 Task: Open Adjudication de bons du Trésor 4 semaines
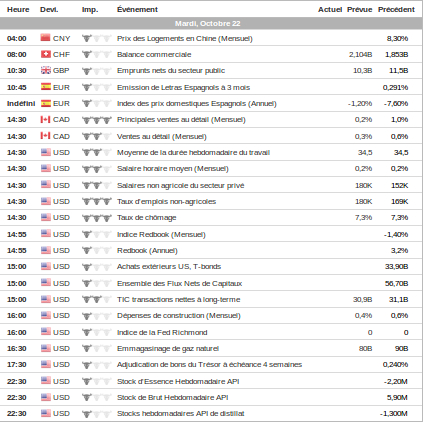point(209,365)
